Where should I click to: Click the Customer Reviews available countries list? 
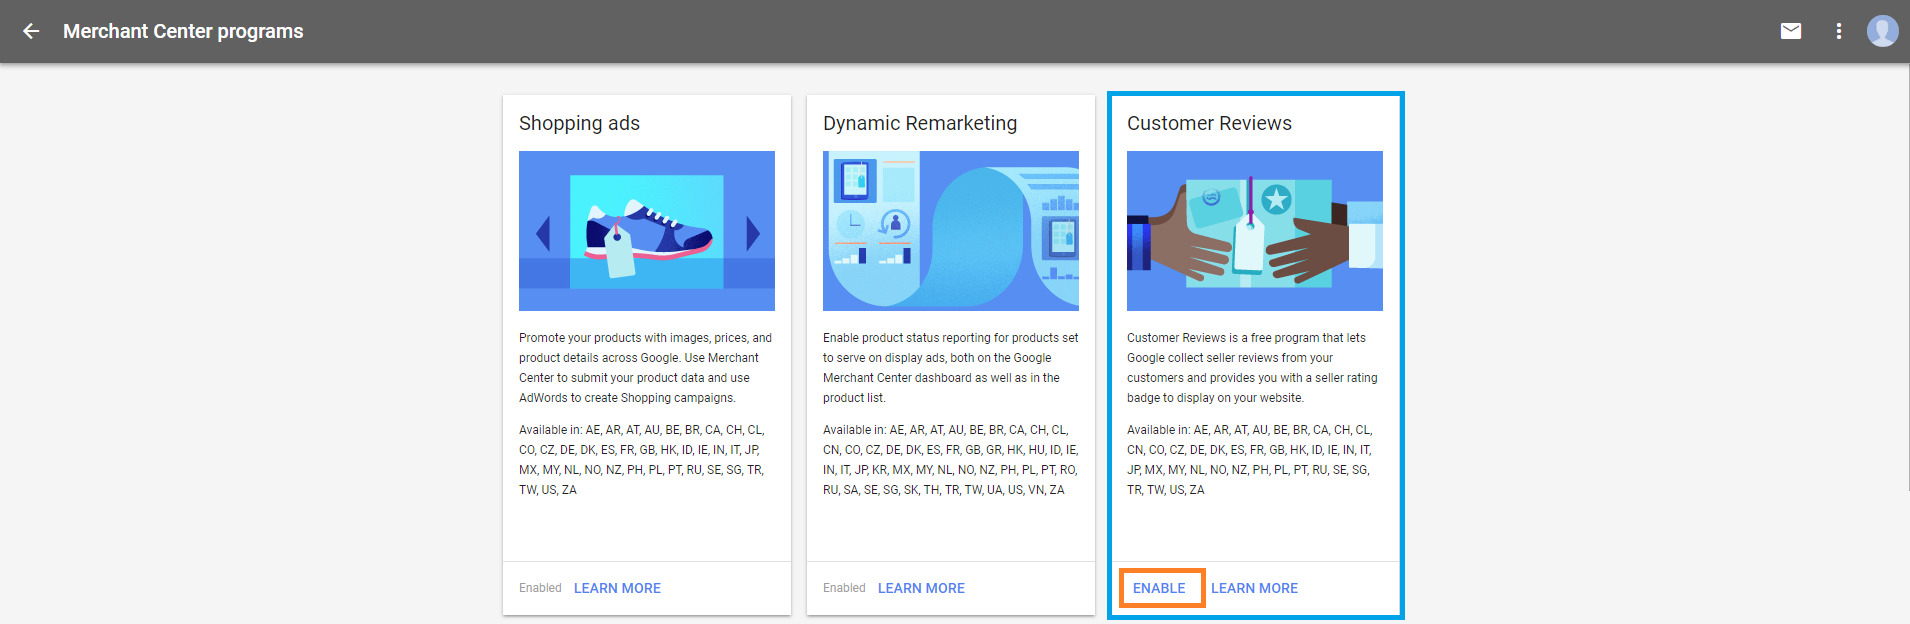pos(1249,460)
